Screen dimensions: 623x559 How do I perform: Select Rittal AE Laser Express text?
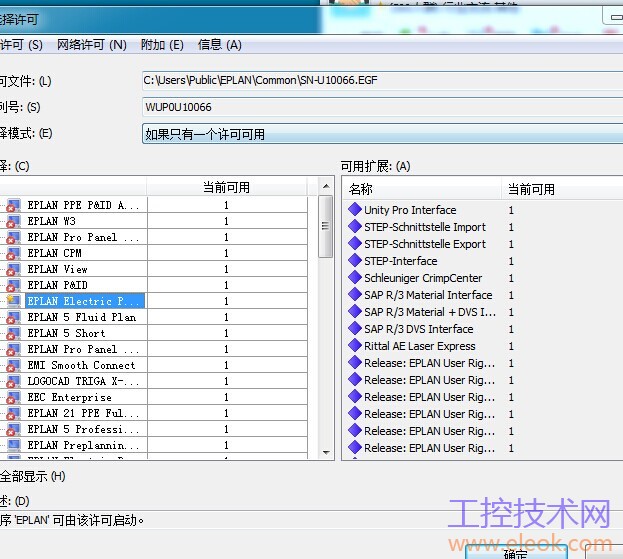[x=420, y=346]
